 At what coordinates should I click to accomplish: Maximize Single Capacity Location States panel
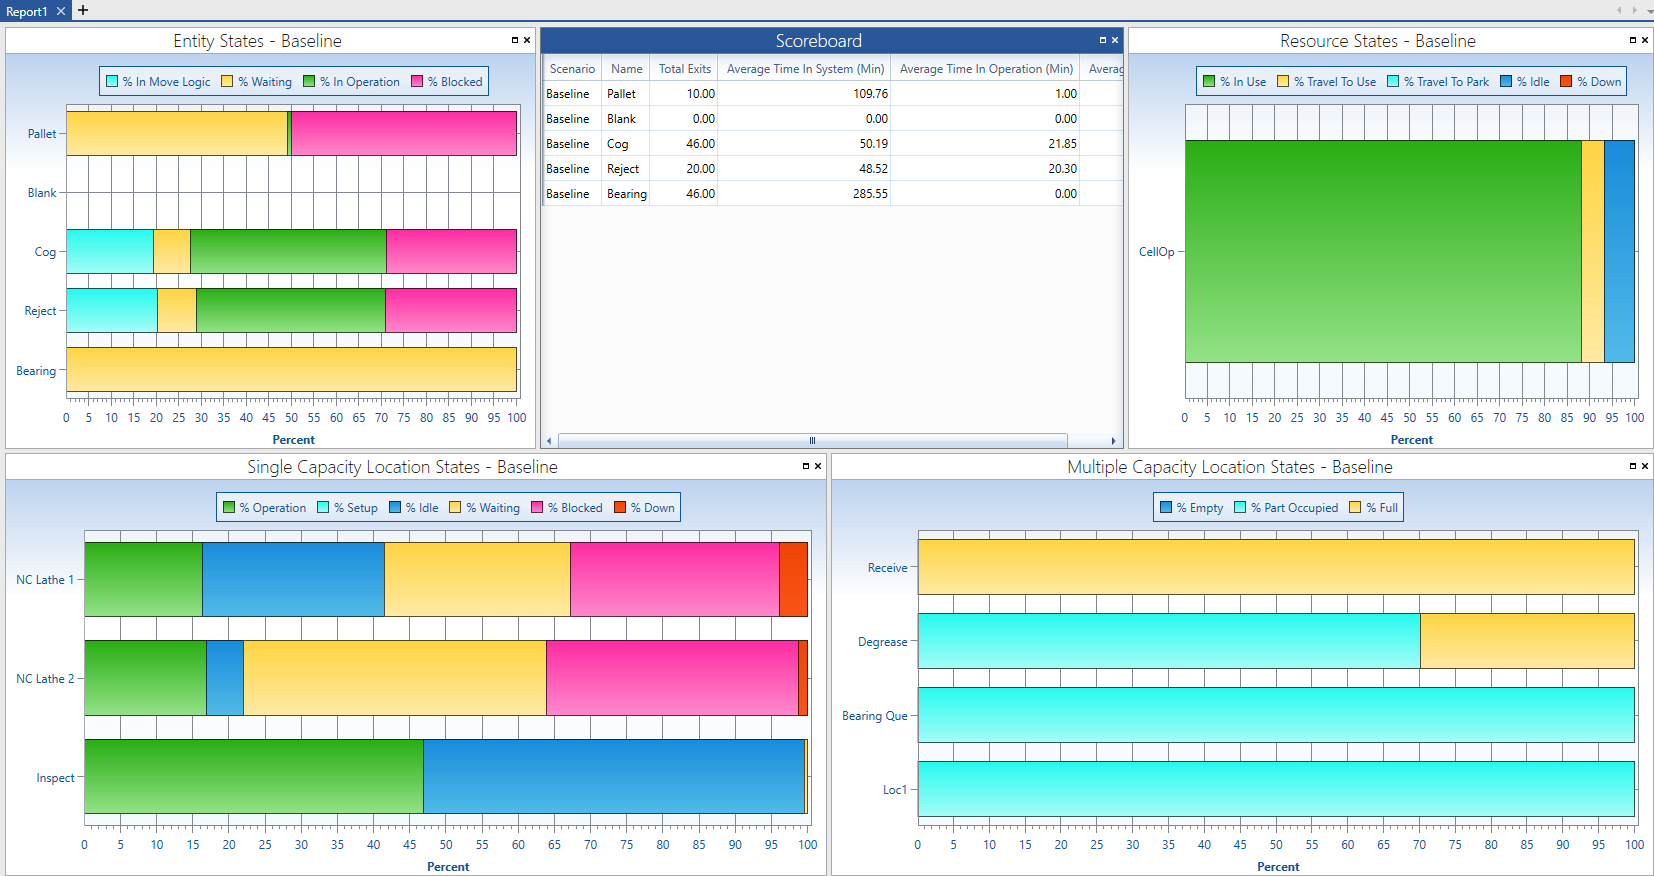806,466
